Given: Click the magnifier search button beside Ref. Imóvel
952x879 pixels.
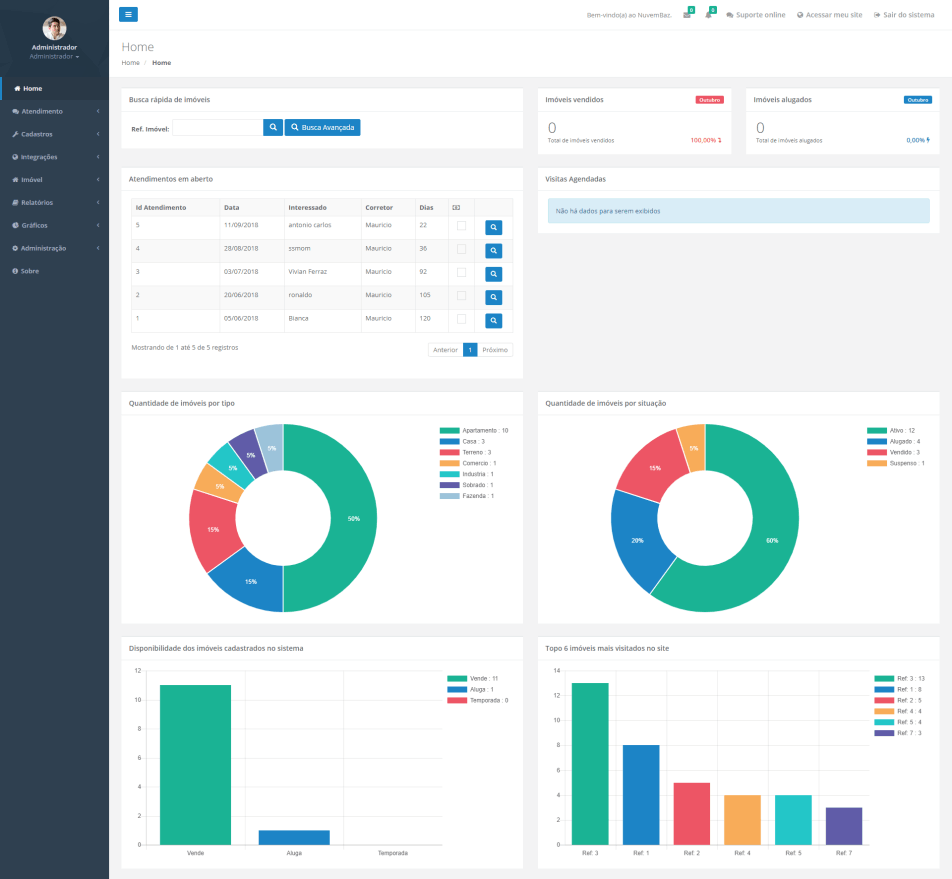Looking at the screenshot, I should pyautogui.click(x=273, y=128).
